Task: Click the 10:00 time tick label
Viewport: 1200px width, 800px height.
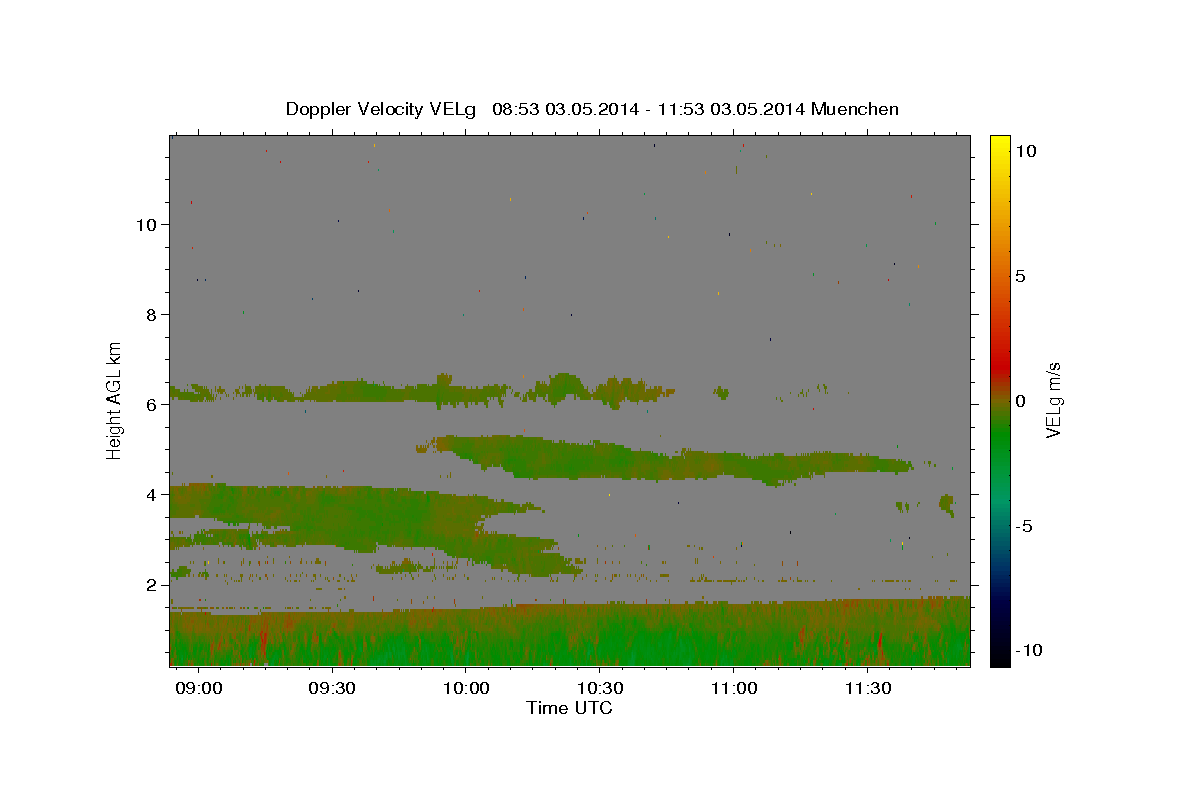Action: pos(466,689)
